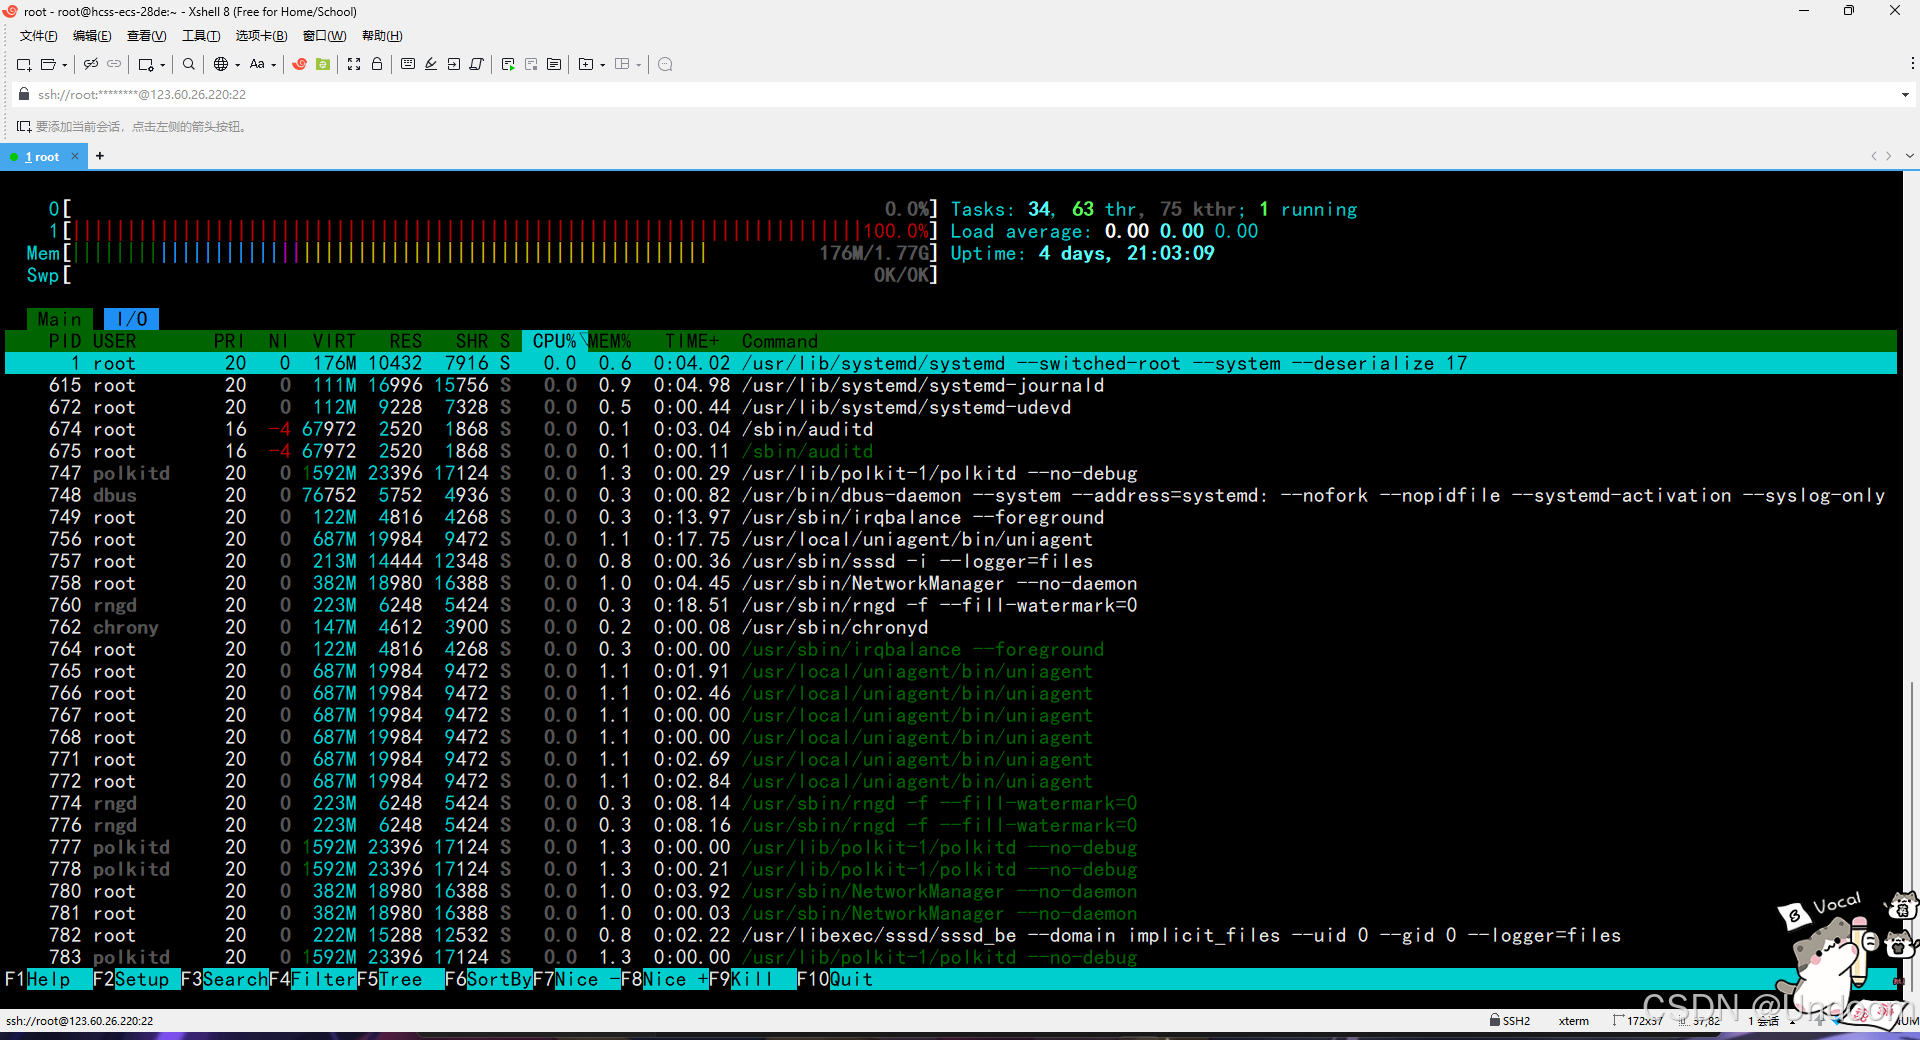The width and height of the screenshot is (1920, 1040).
Task: Expand the address bar history dropdown
Action: pyautogui.click(x=1905, y=95)
